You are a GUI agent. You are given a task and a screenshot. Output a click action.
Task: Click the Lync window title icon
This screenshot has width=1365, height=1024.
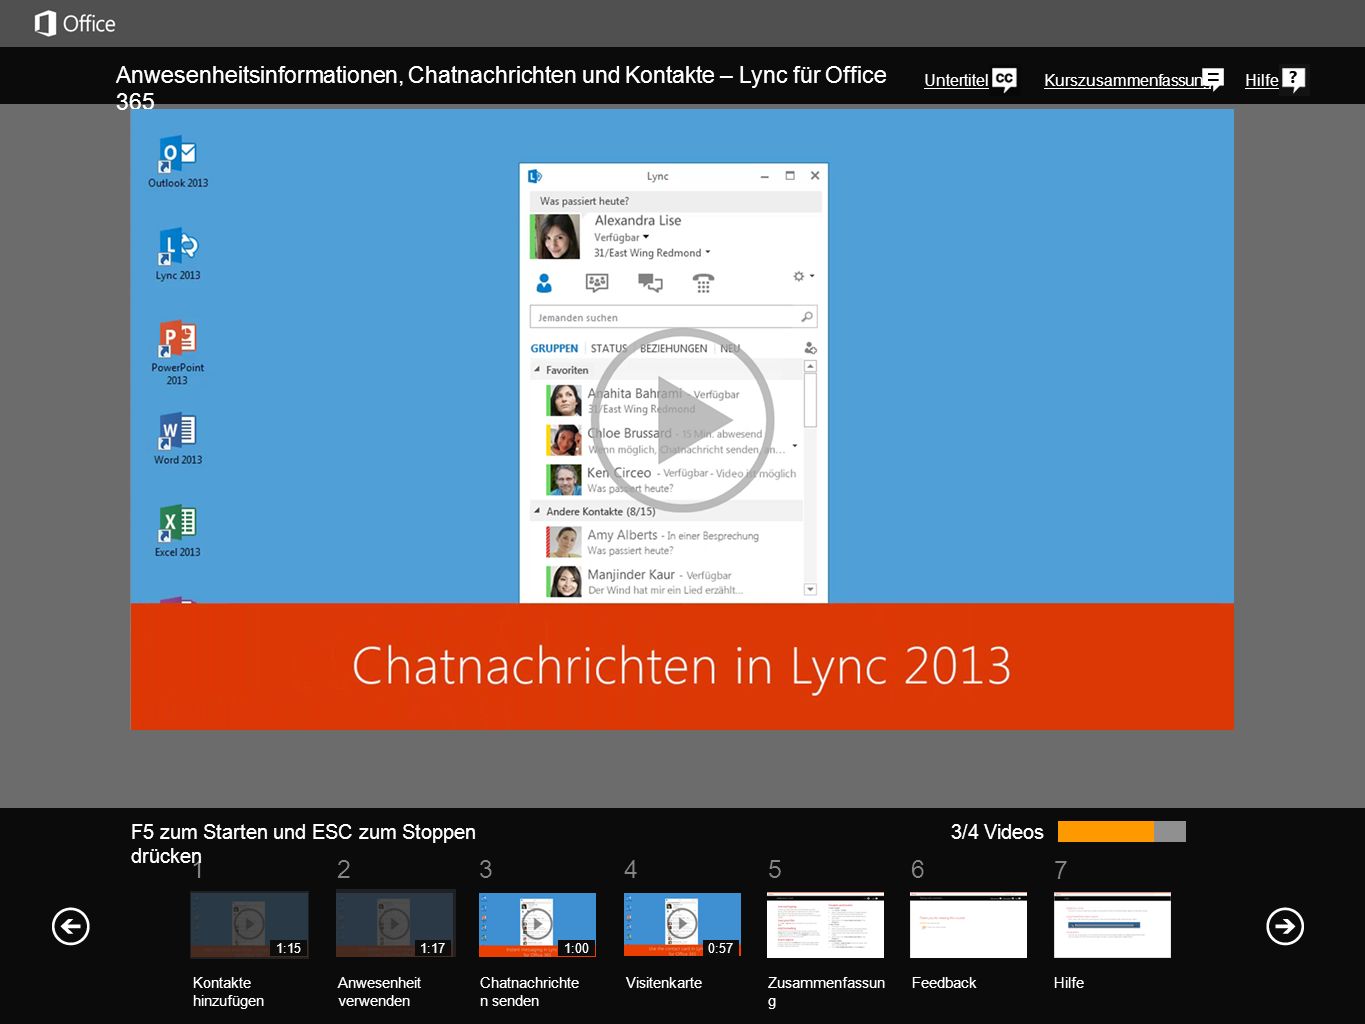tap(535, 176)
